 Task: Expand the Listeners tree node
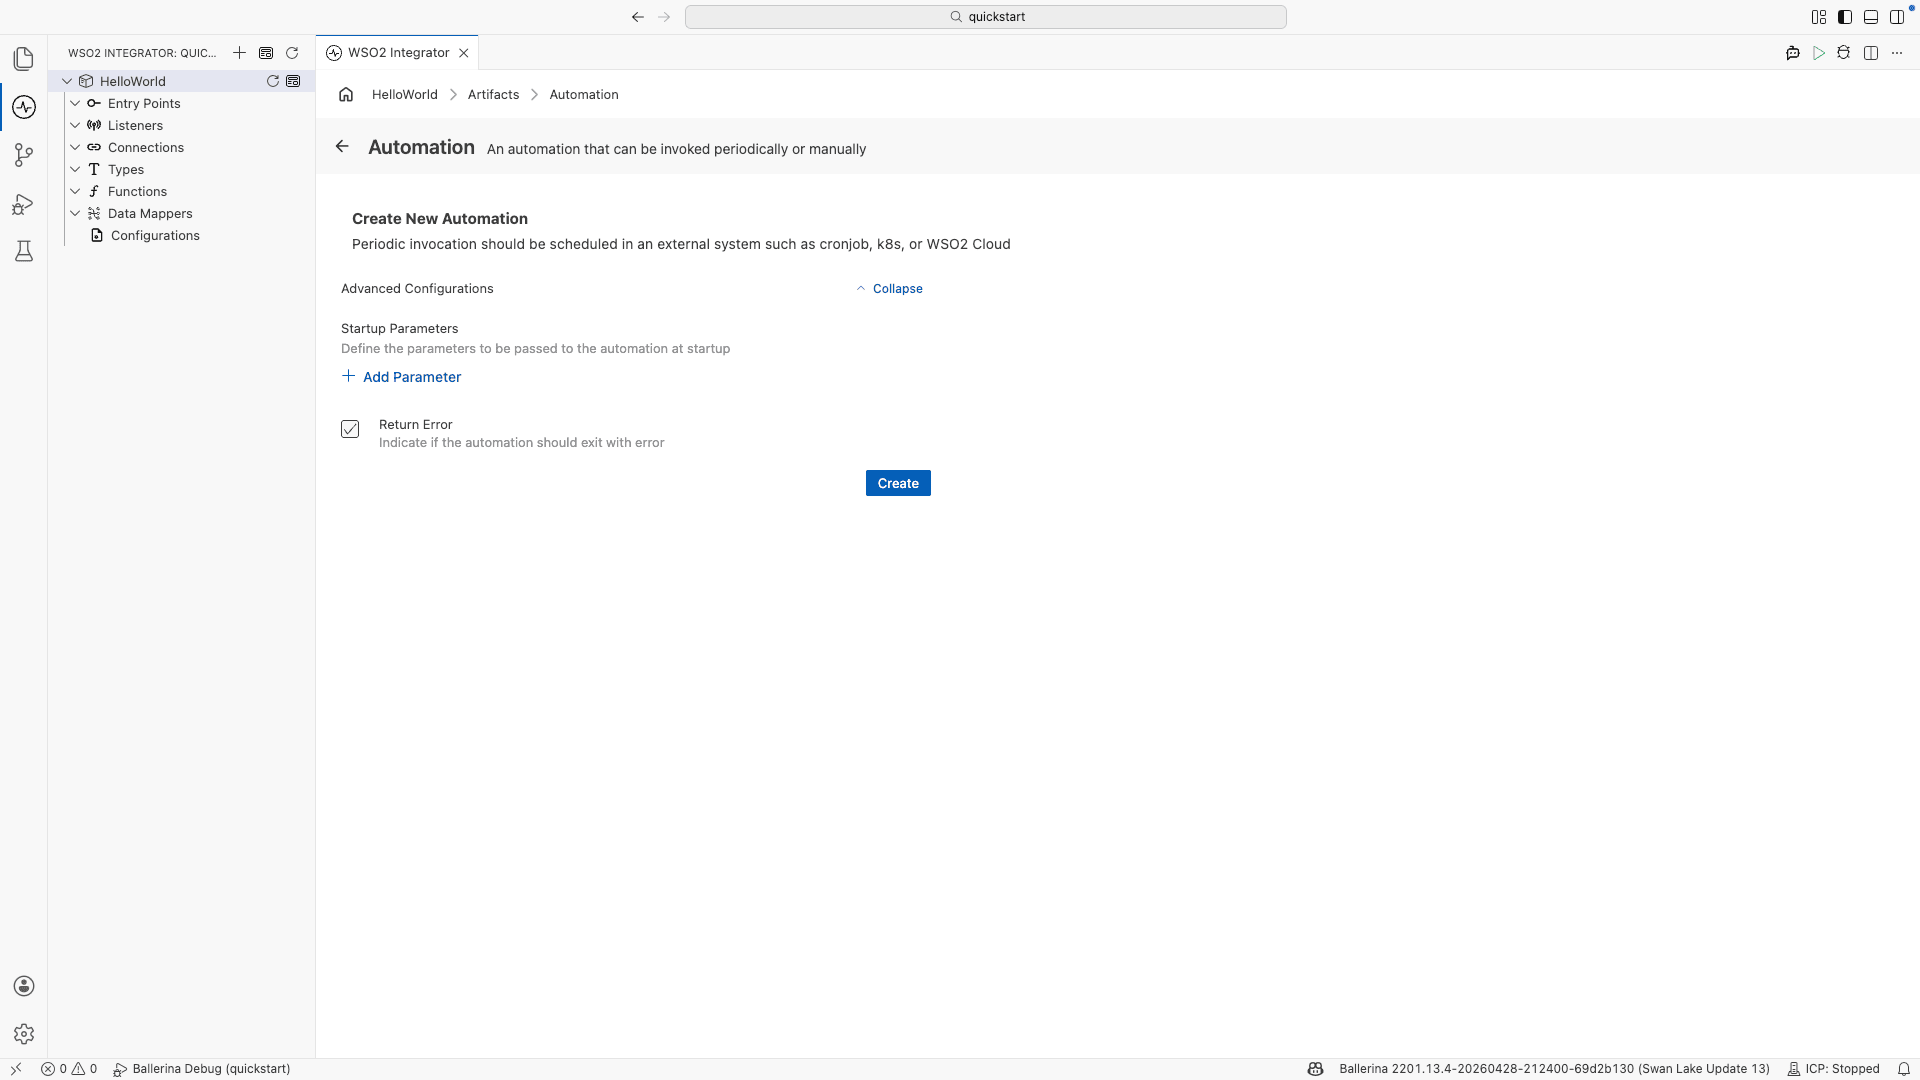click(x=75, y=125)
